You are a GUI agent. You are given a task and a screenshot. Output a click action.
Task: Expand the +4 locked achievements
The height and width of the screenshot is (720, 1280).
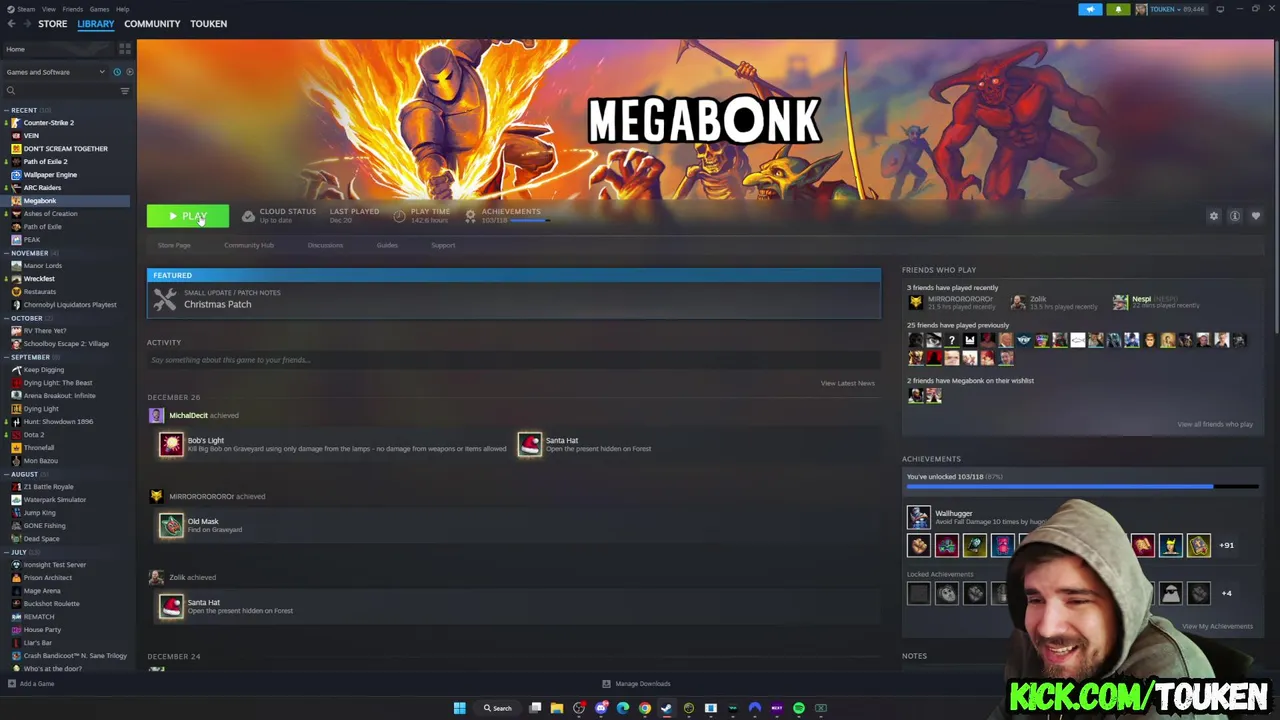(1226, 593)
